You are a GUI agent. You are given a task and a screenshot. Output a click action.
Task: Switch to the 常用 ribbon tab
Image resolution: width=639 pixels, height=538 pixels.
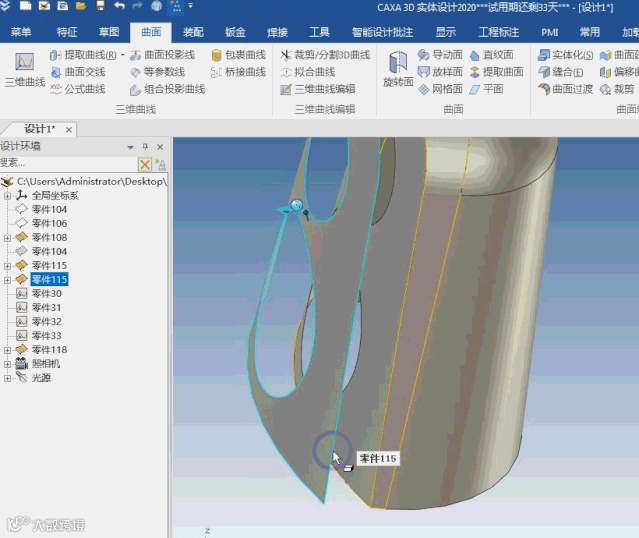(x=590, y=32)
